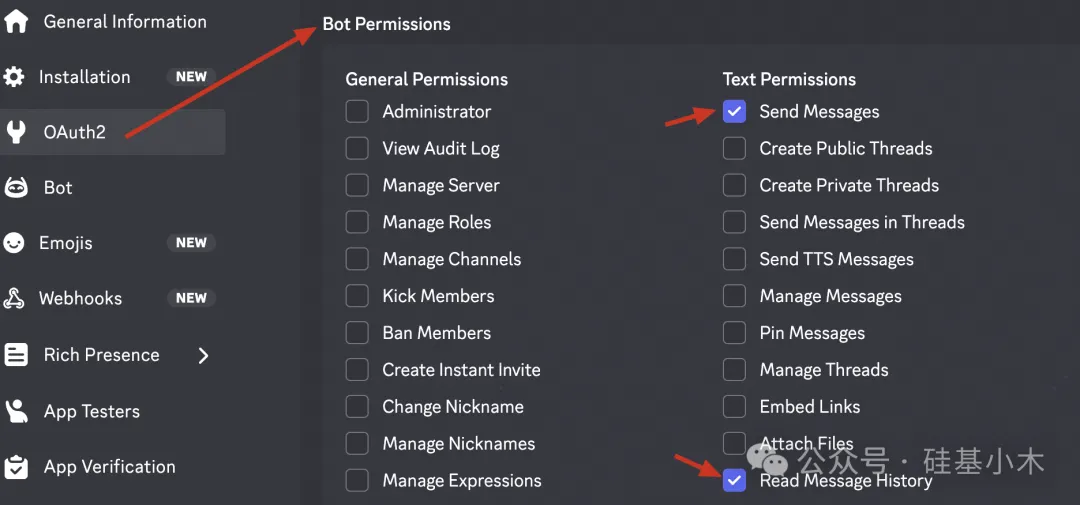Viewport: 1080px width, 505px height.
Task: Click the Create Public Threads label
Action: 845,149
